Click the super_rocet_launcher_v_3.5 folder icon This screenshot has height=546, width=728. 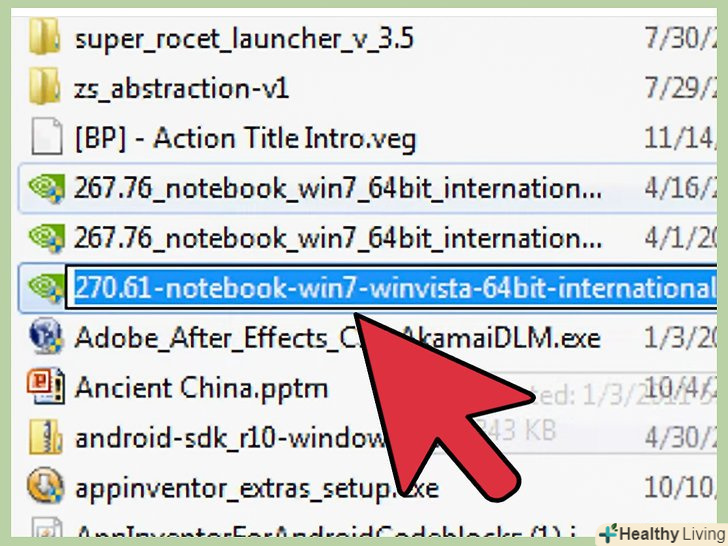45,37
